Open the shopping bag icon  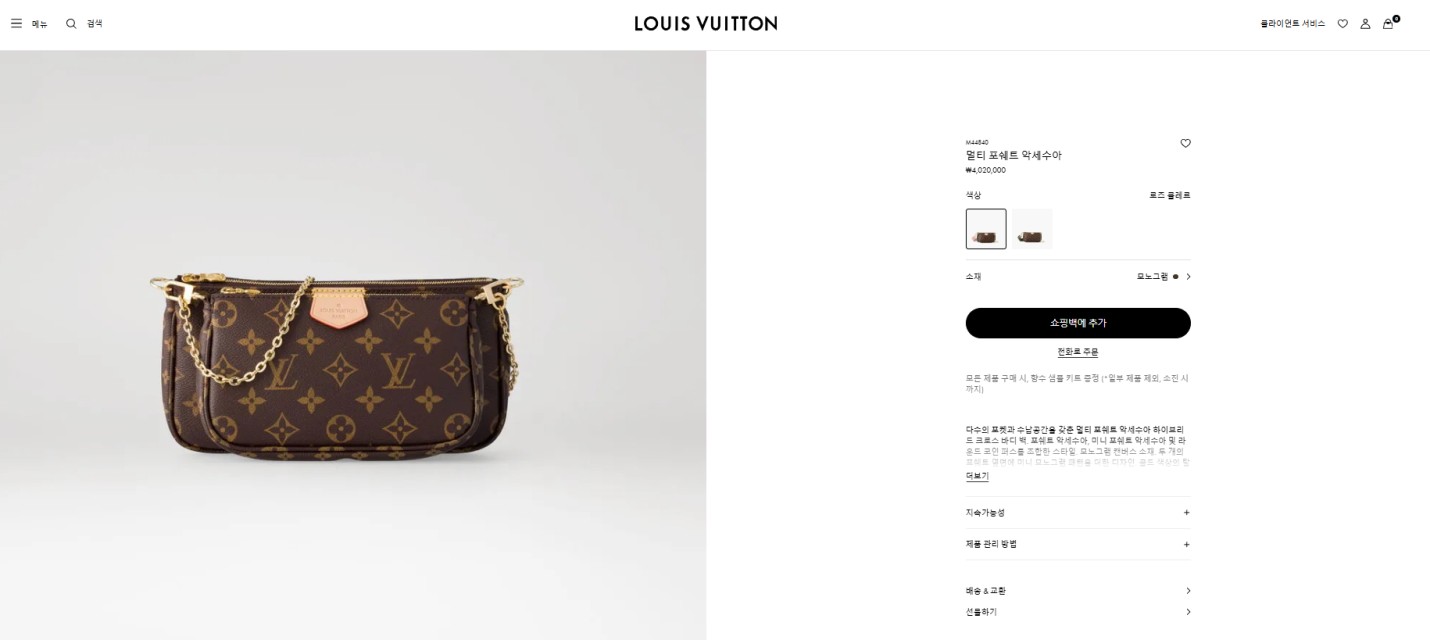point(1388,23)
